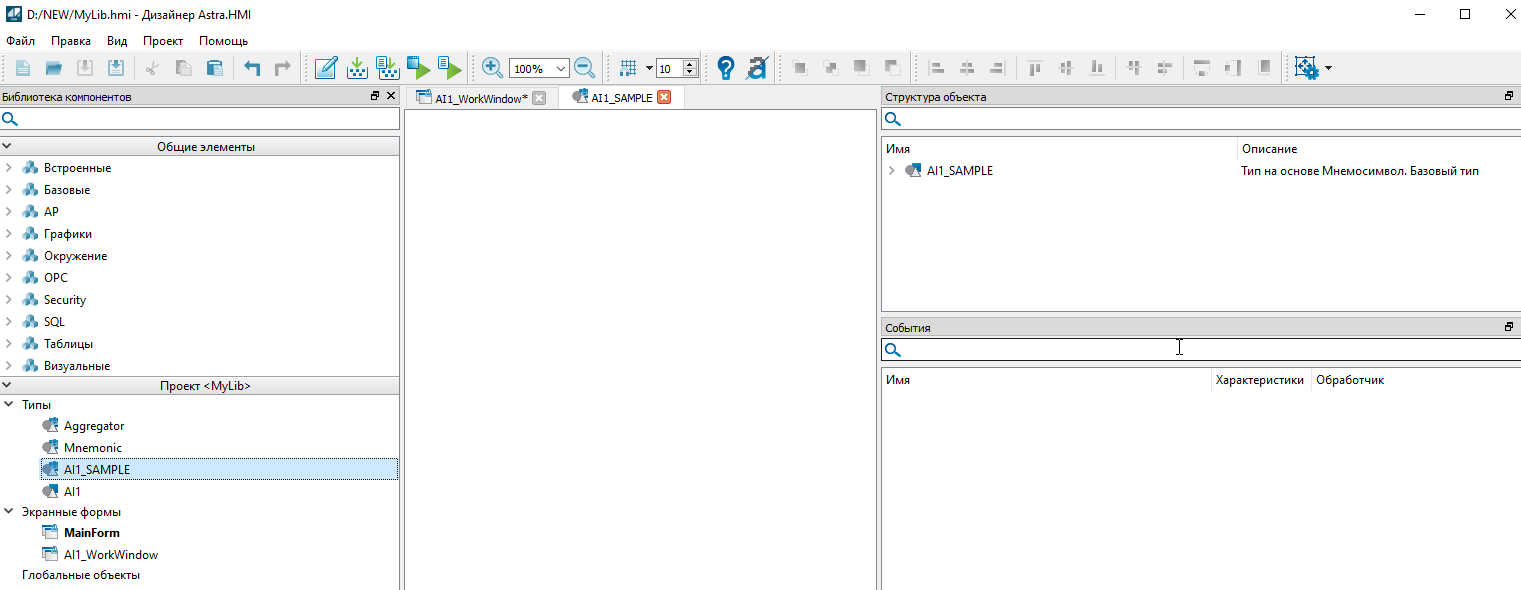
Task: Click the Zoom In magnifier icon
Action: click(492, 68)
